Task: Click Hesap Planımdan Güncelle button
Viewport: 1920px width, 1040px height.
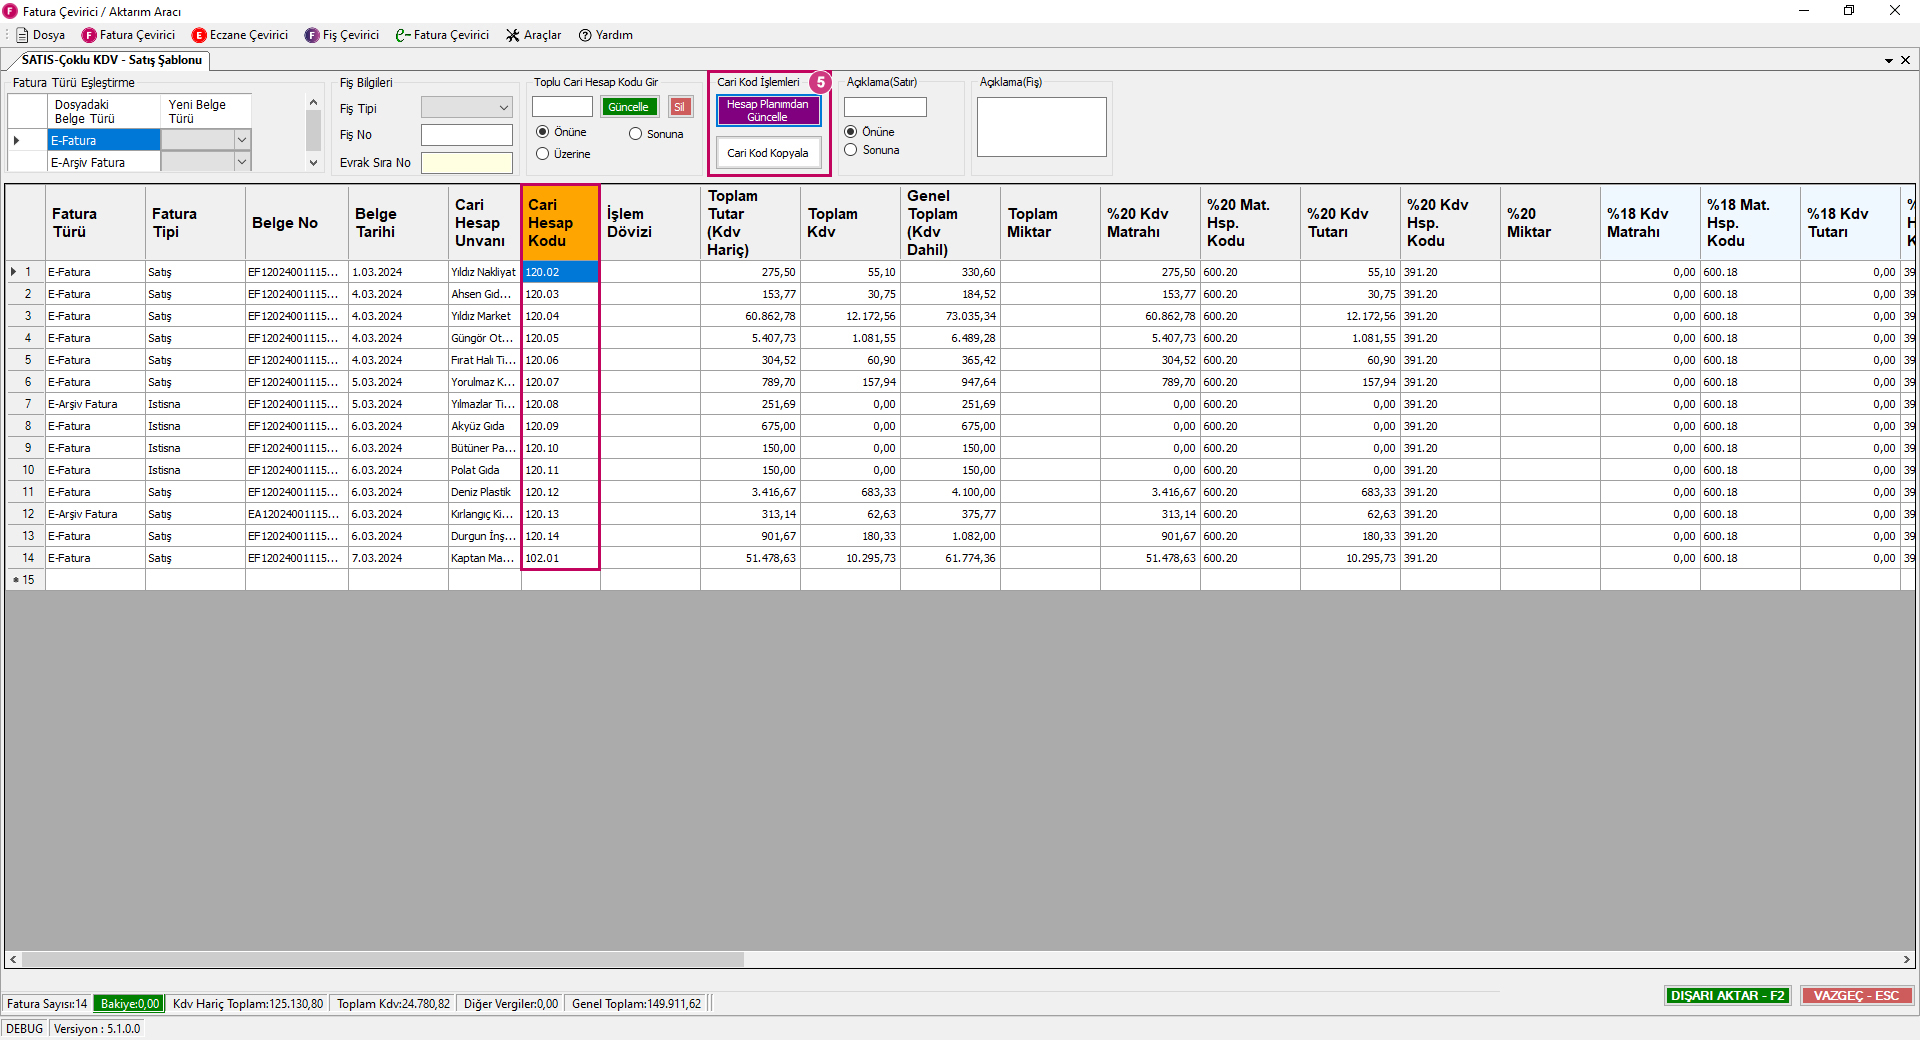Action: (x=768, y=110)
